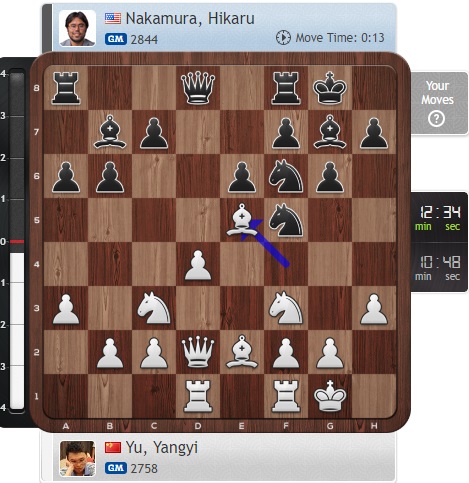
Task: Click the evaluation bar beside the board
Action: [x=17, y=240]
